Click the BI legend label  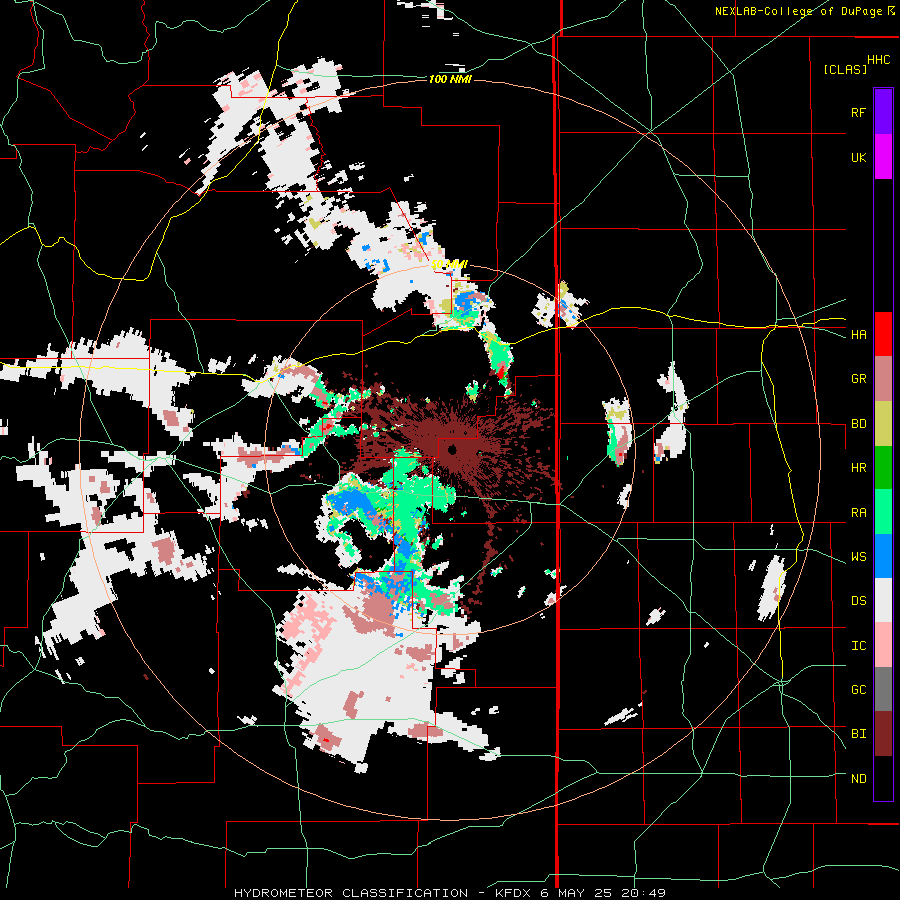pyautogui.click(x=858, y=734)
